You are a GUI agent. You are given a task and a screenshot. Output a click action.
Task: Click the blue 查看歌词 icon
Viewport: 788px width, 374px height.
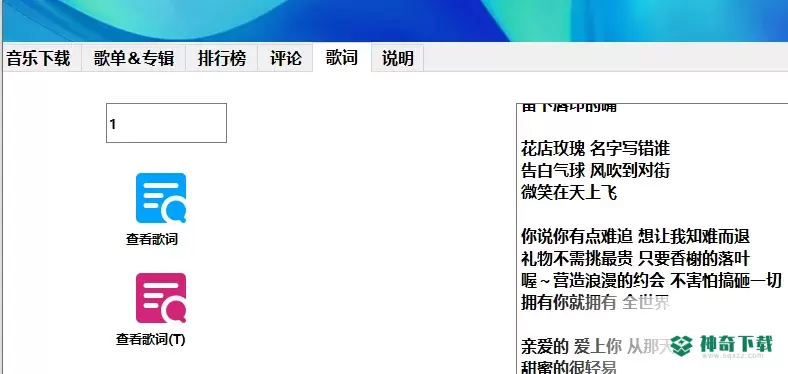tap(161, 198)
